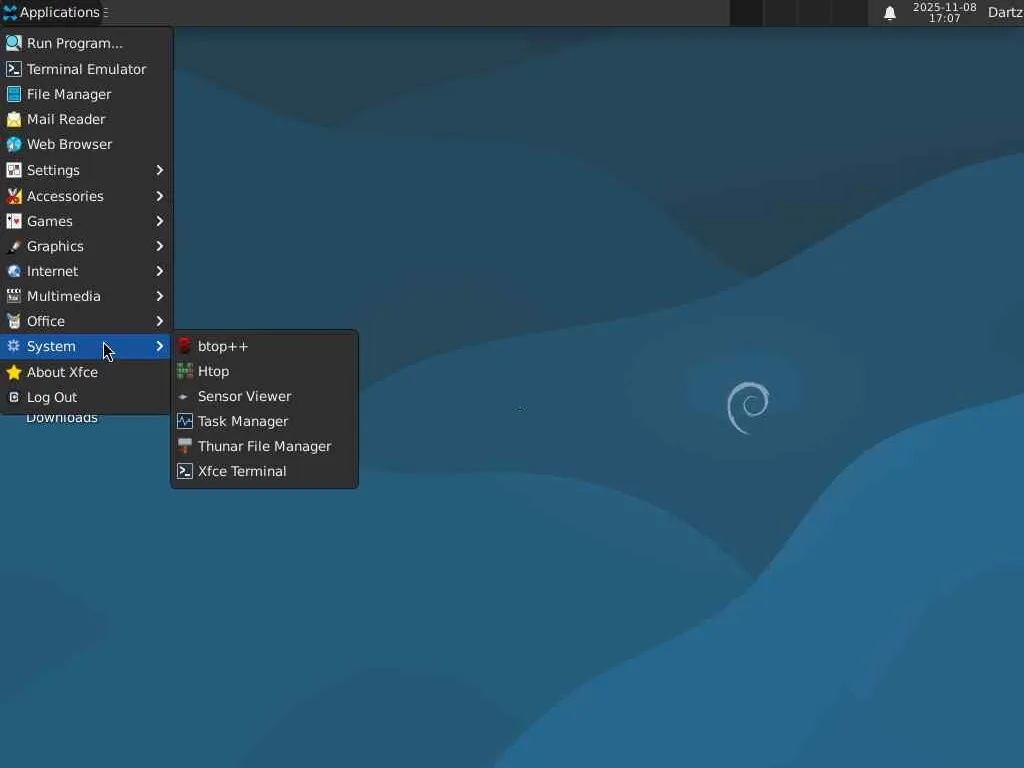Image resolution: width=1024 pixels, height=768 pixels.
Task: Click the first workspace in the switcher
Action: click(746, 13)
